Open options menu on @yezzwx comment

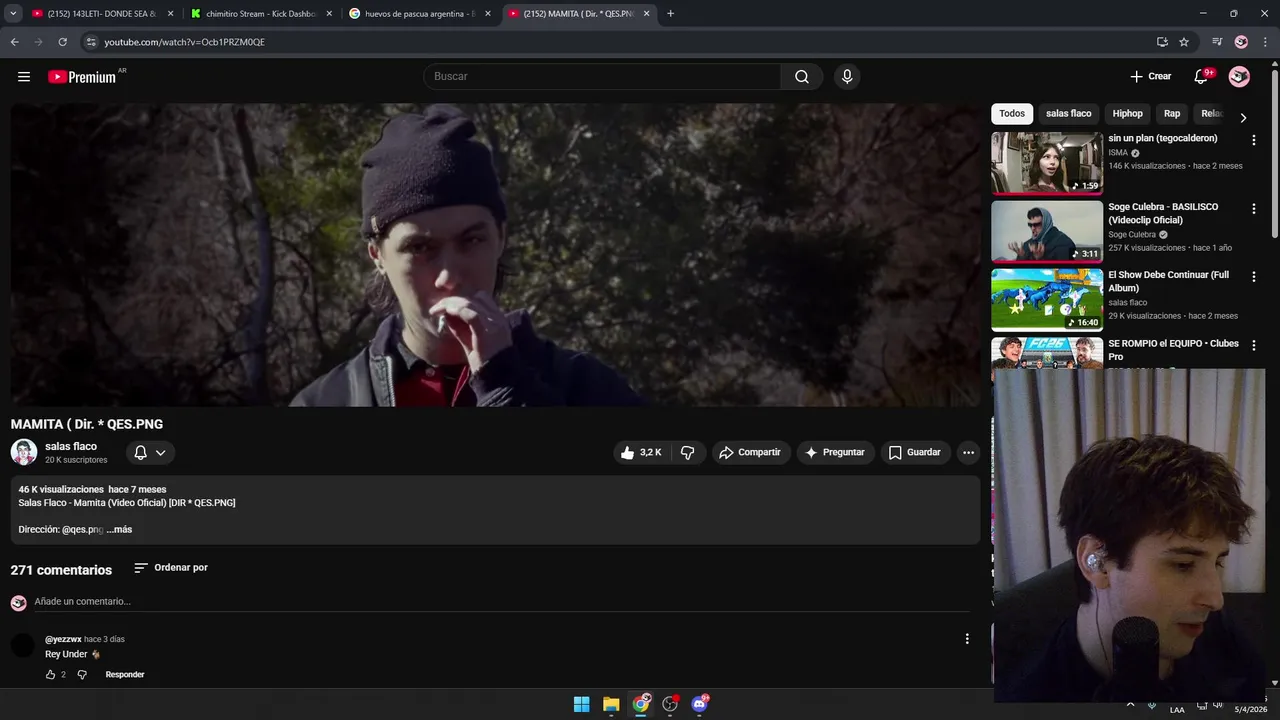(967, 639)
